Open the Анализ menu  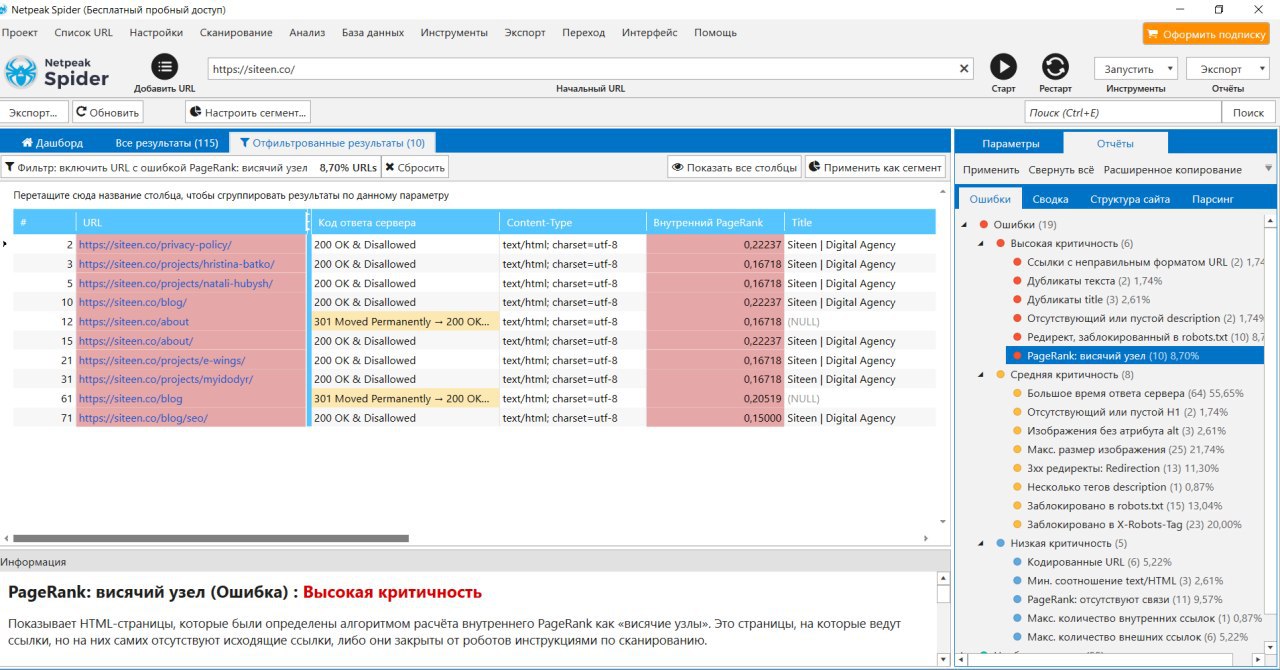(307, 32)
